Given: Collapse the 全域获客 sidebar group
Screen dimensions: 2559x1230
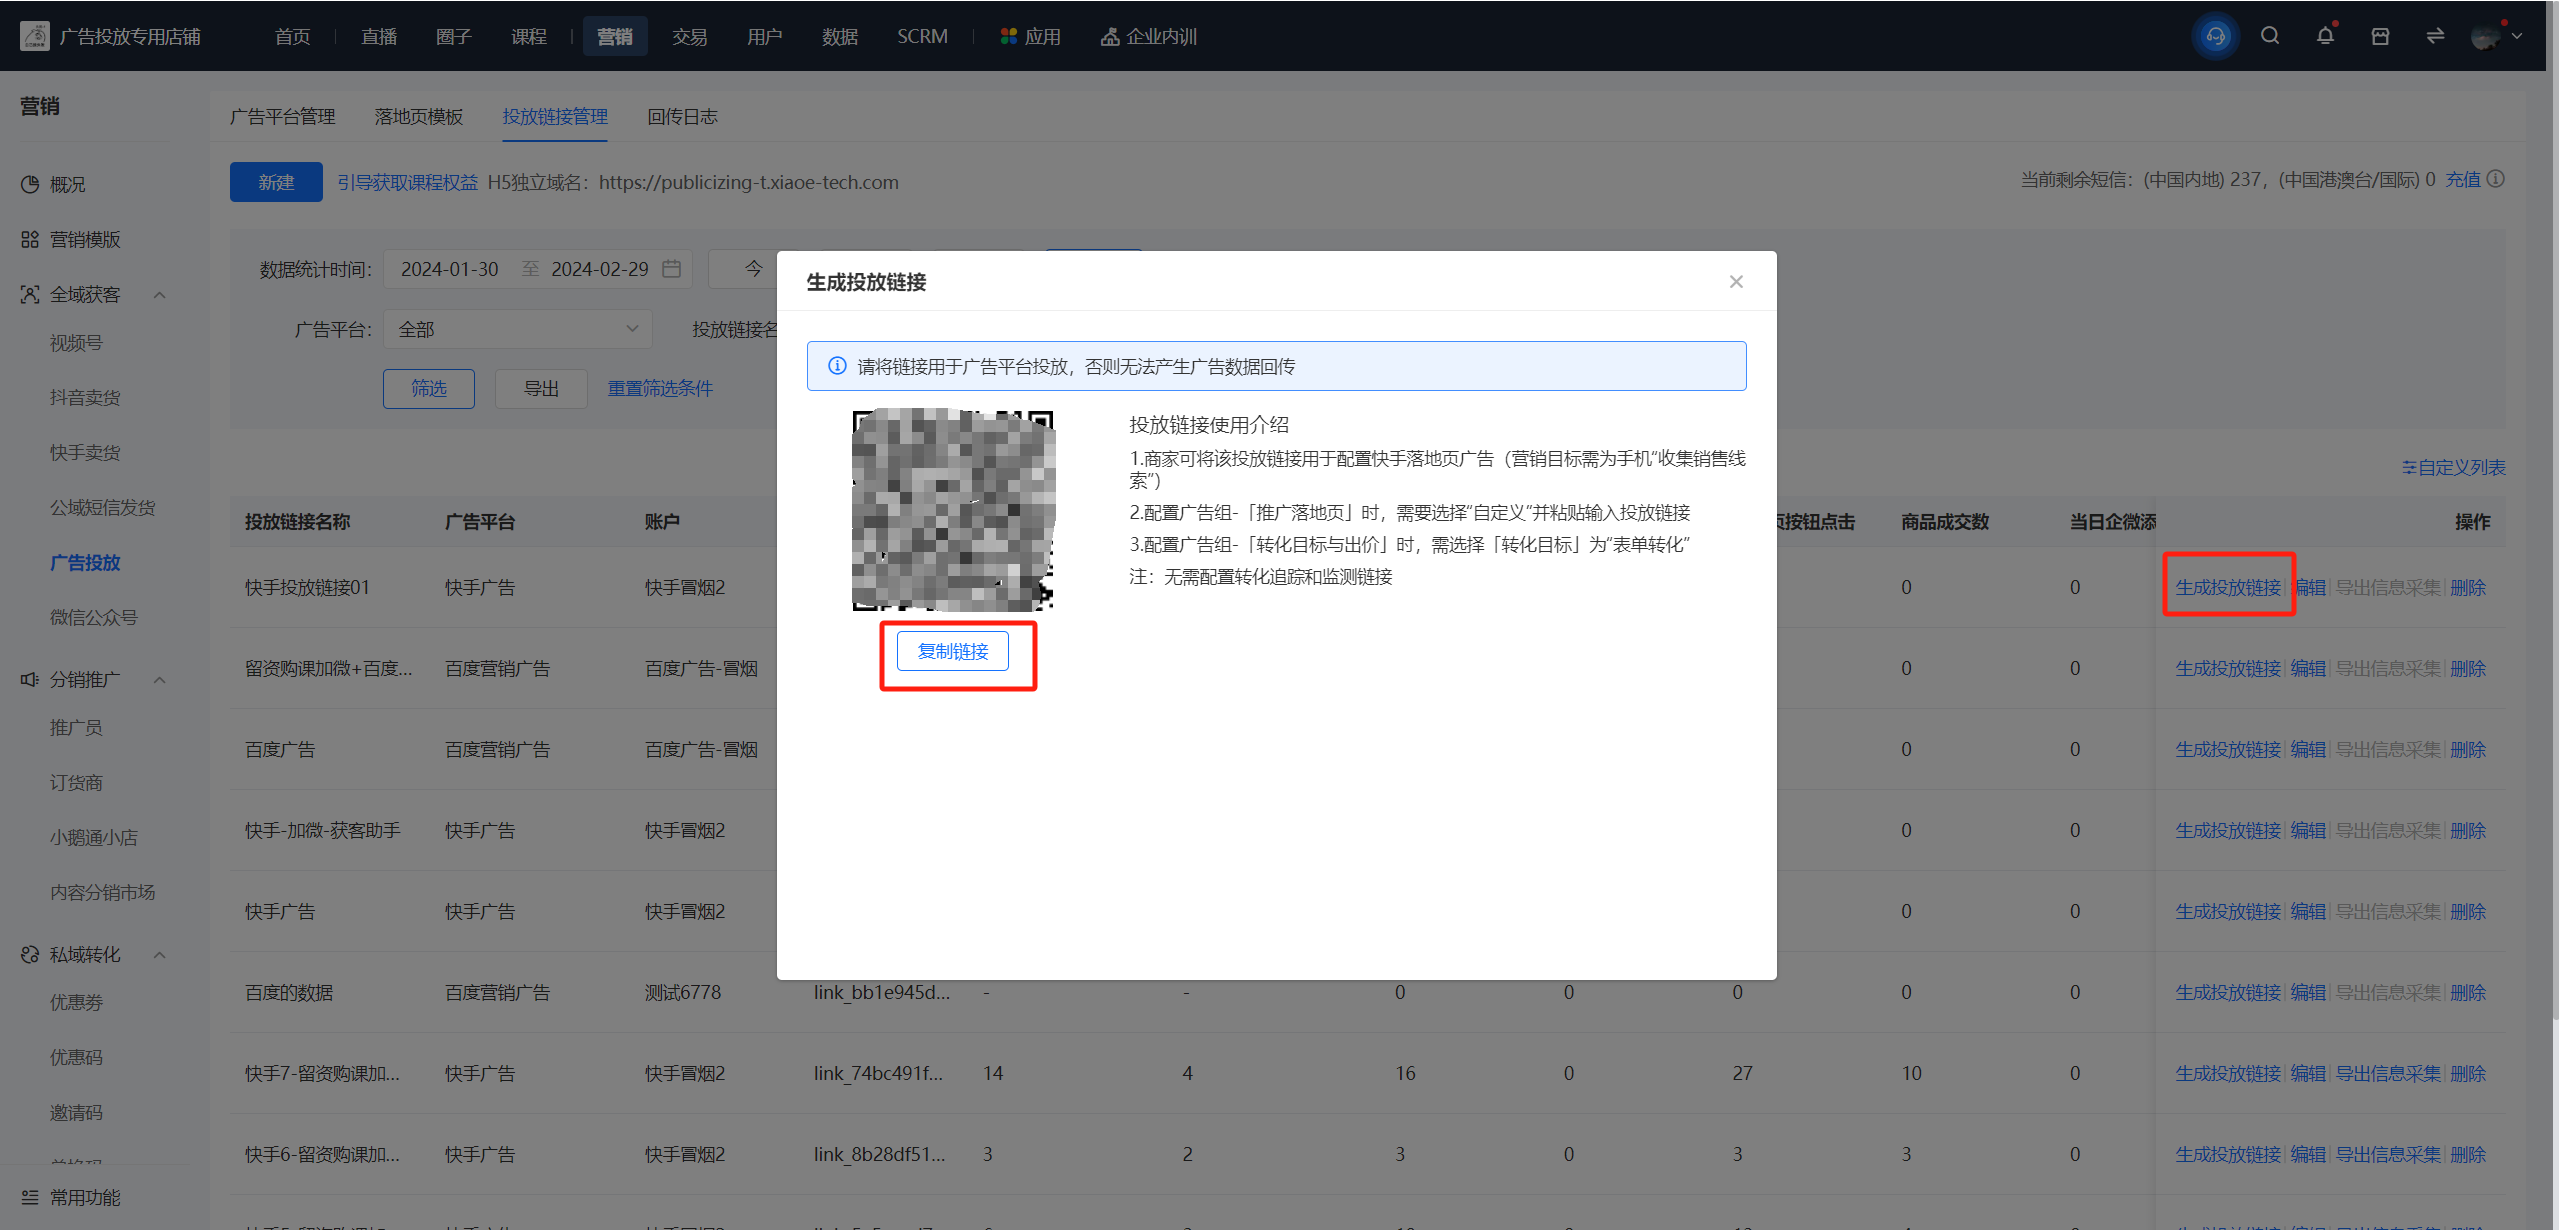Looking at the screenshot, I should pyautogui.click(x=159, y=295).
